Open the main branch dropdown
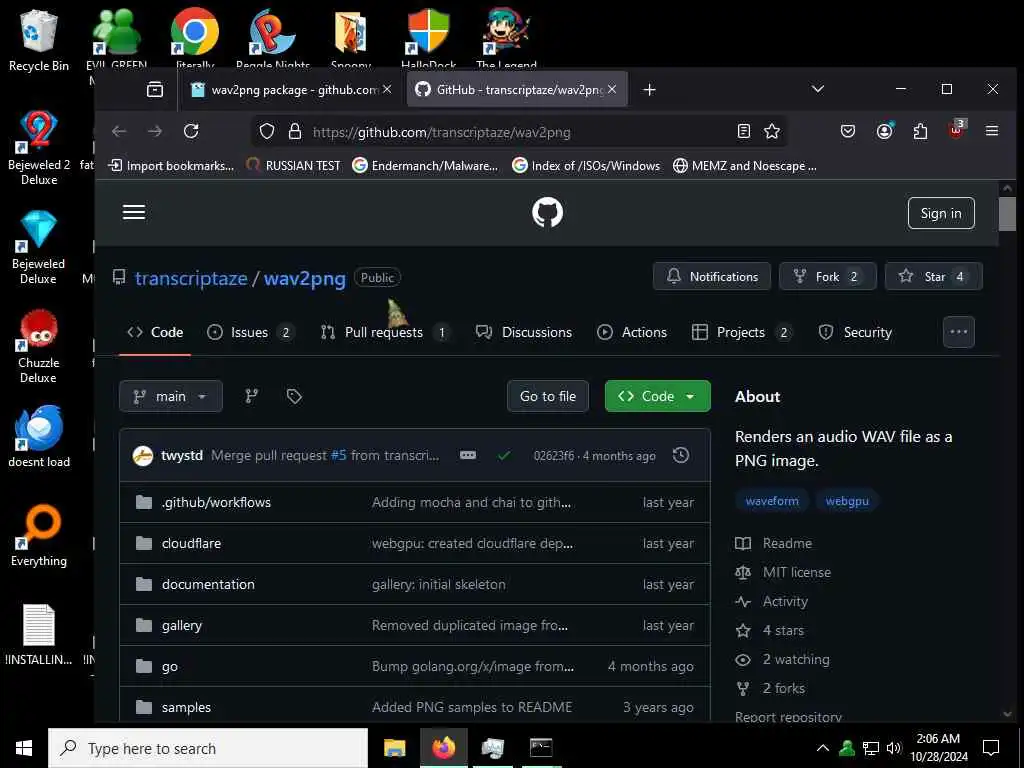Viewport: 1024px width, 768px height. click(170, 396)
